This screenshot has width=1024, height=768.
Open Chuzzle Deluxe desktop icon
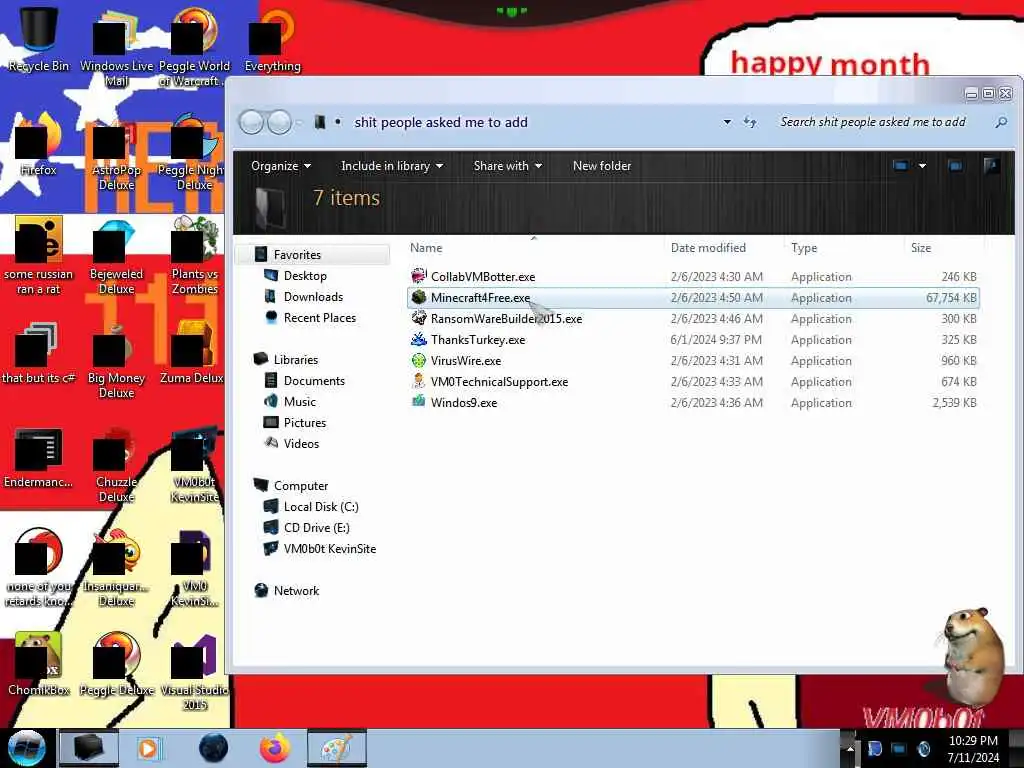point(116,465)
